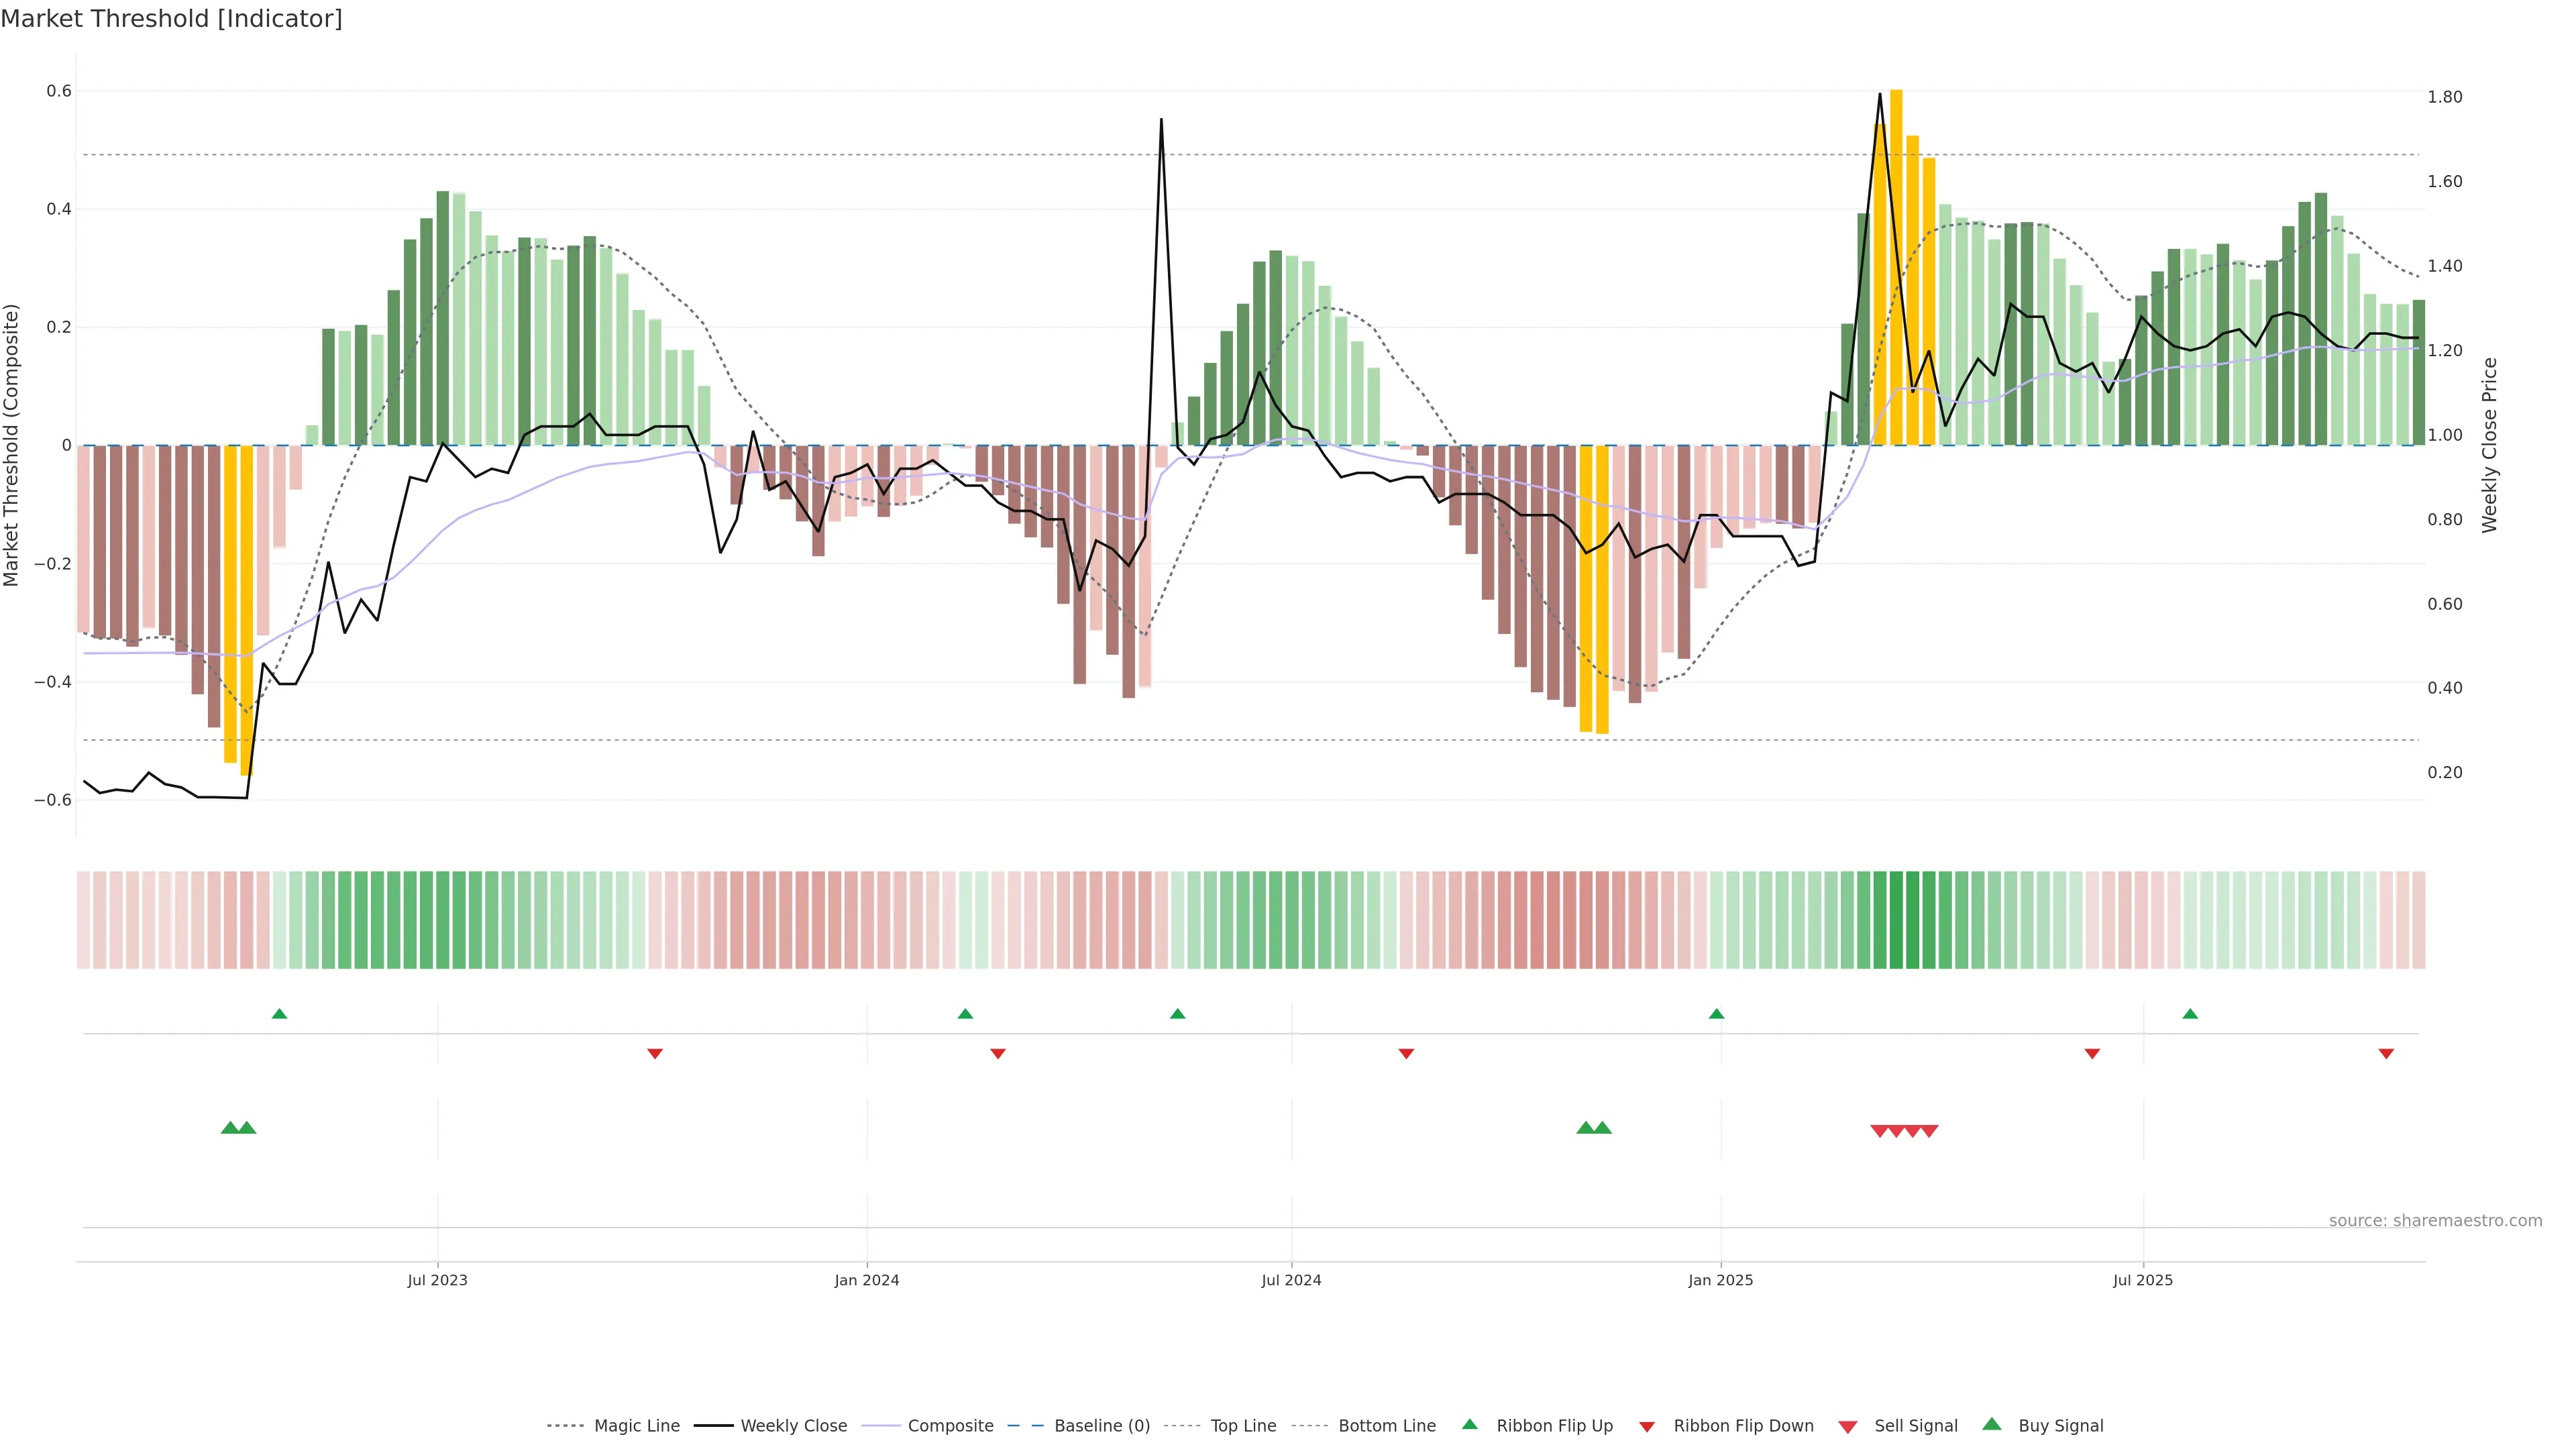Click the rightmost red Ribbon Flip Down marker
Image resolution: width=2576 pixels, height=1449 pixels.
click(x=2386, y=1053)
